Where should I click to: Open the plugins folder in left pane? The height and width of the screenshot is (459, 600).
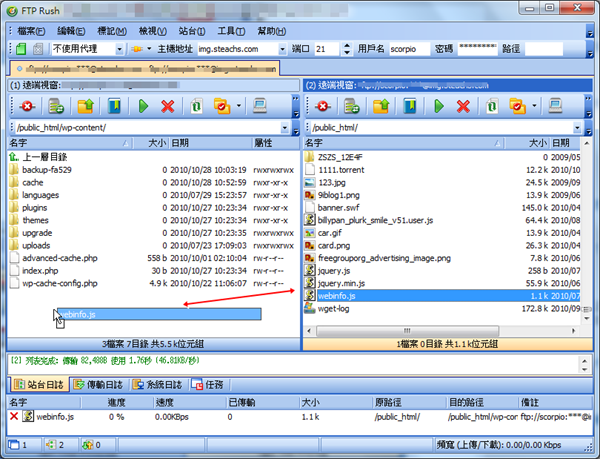click(x=34, y=208)
